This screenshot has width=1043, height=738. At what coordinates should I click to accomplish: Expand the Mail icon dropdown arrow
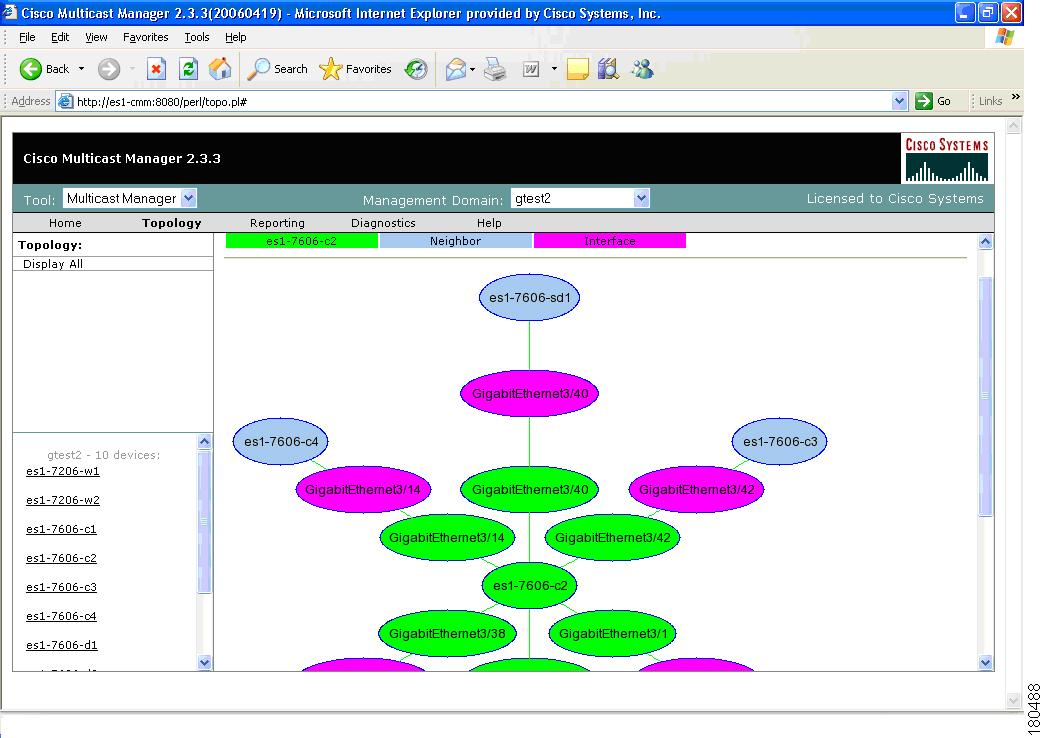pyautogui.click(x=472, y=69)
